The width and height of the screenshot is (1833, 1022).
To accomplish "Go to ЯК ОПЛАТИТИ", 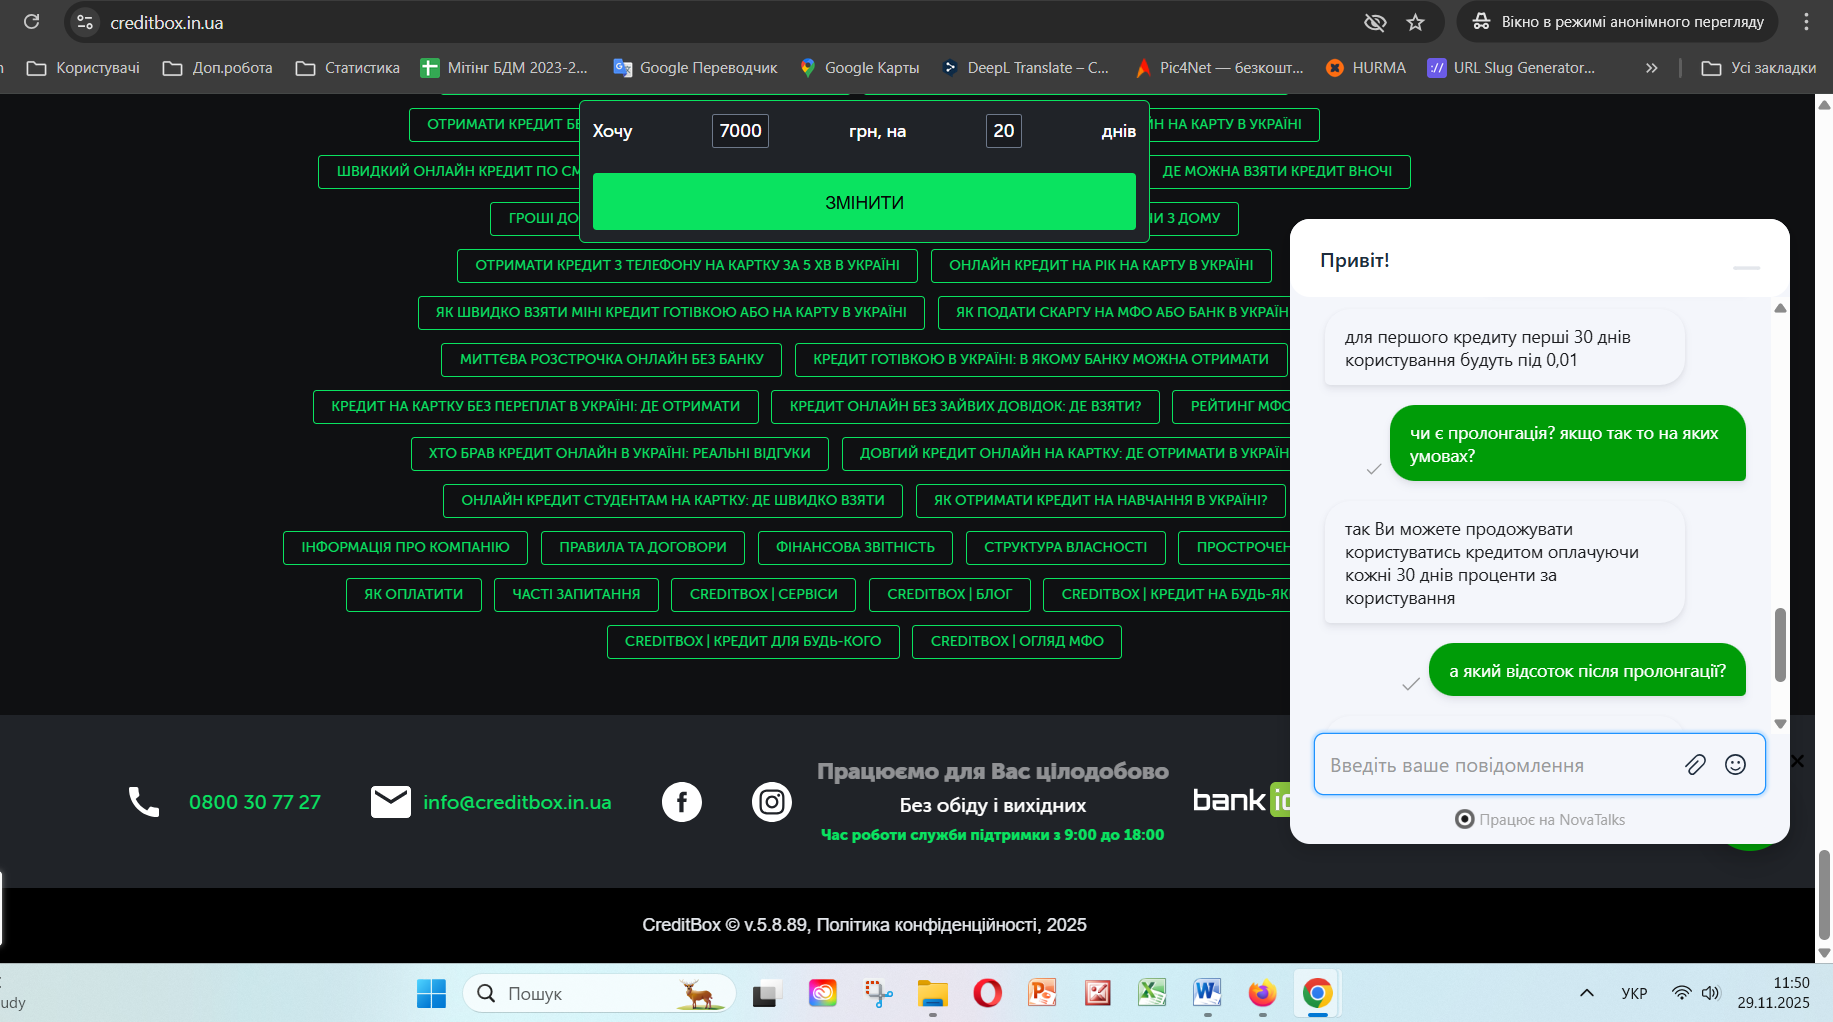I will (x=414, y=594).
